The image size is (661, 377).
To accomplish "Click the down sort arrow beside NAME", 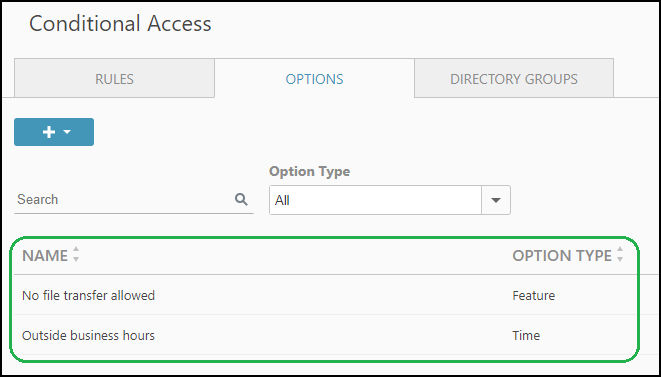I will (x=76, y=259).
